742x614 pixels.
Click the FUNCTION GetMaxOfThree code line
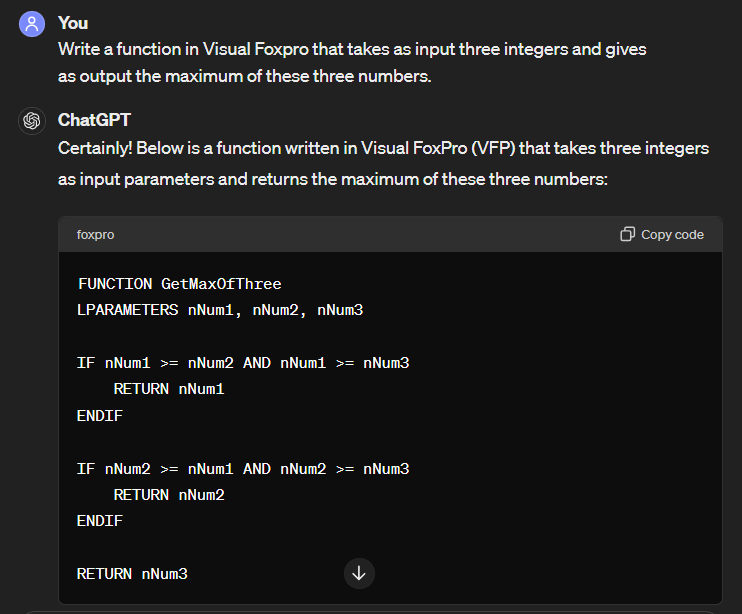click(x=179, y=284)
